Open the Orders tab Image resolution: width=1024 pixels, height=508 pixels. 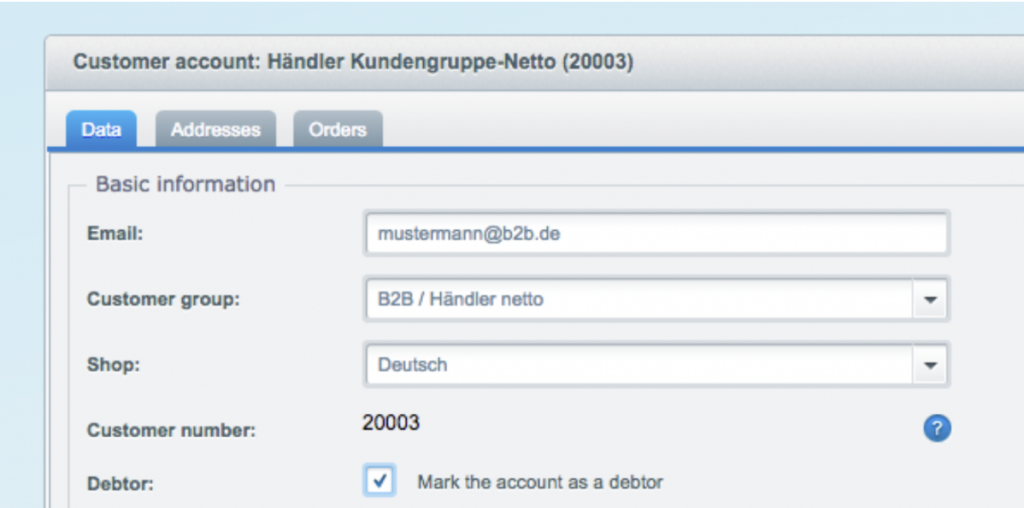[x=337, y=130]
